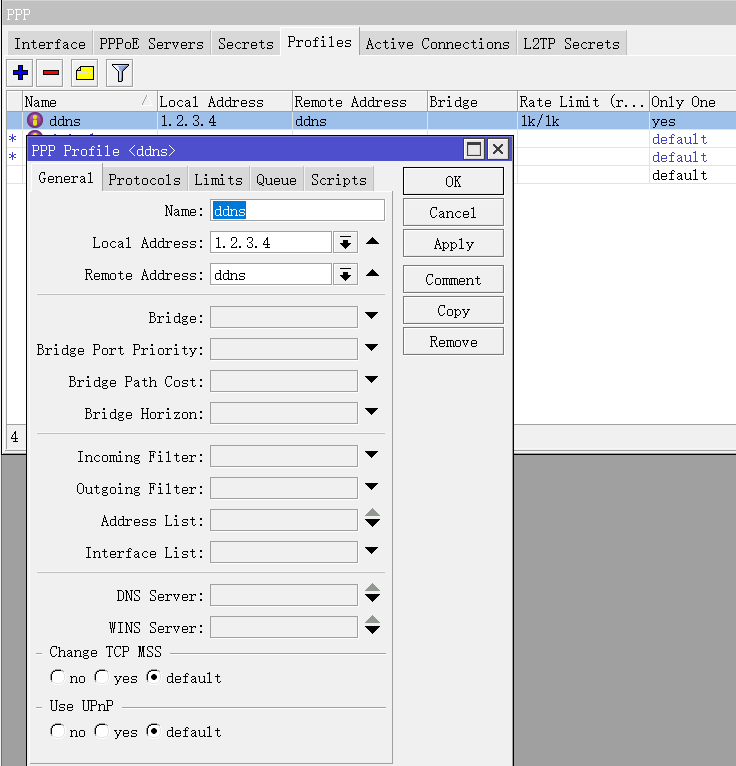Open the funnel Filter icon
736x766 pixels.
[120, 73]
